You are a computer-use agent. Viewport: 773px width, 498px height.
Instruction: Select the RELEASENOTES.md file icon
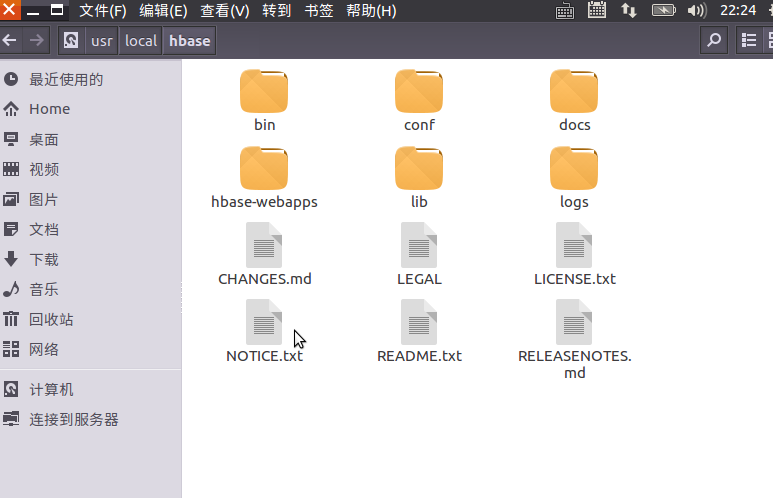pyautogui.click(x=574, y=322)
